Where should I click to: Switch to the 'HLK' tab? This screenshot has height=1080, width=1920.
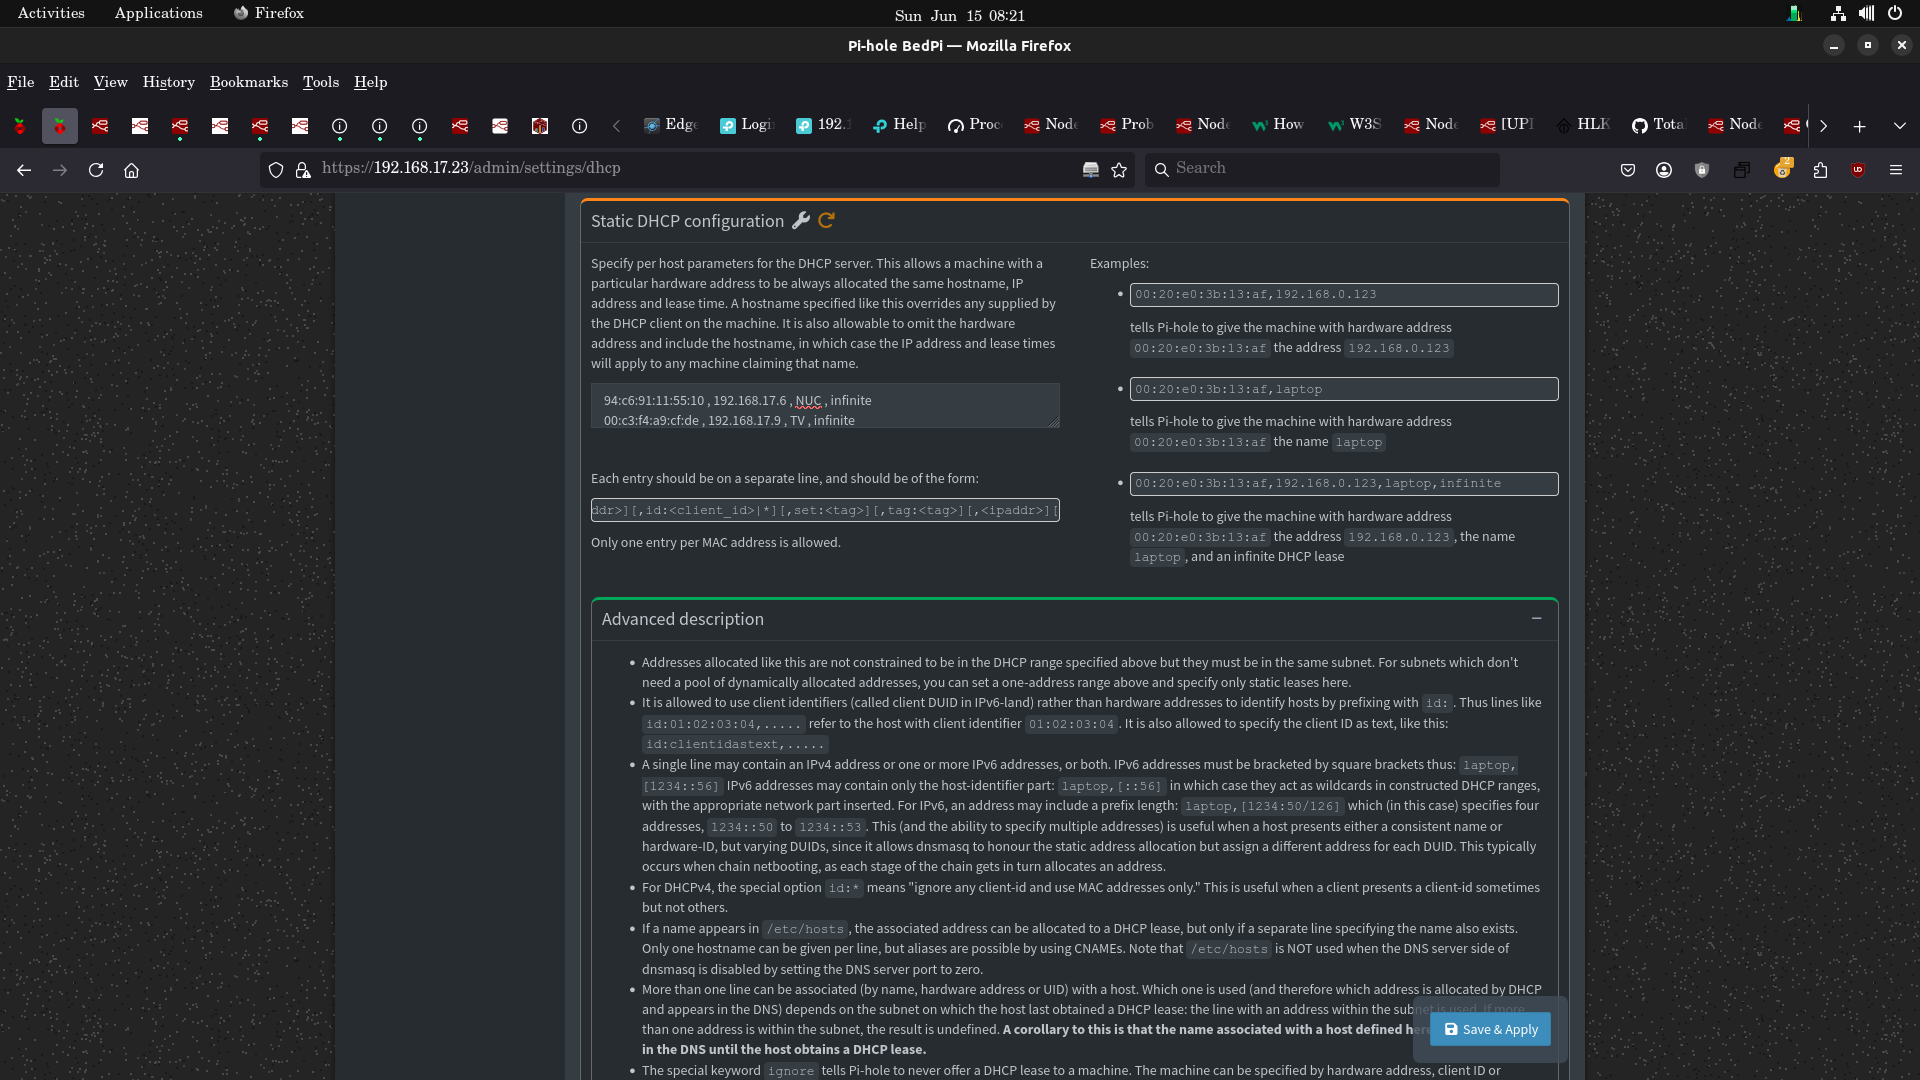(x=1583, y=125)
